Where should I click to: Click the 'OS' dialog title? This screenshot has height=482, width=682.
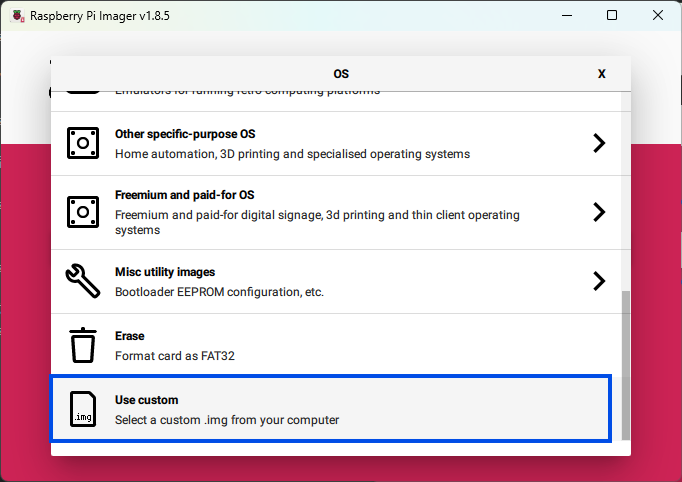341,74
